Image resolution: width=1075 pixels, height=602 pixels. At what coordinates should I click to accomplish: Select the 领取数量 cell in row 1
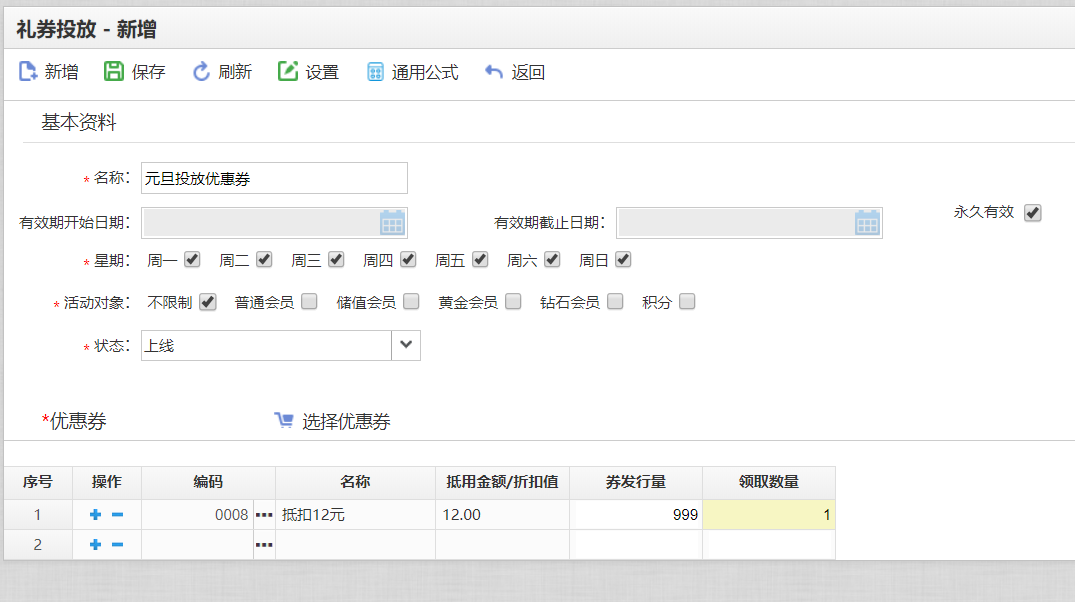pyautogui.click(x=768, y=515)
